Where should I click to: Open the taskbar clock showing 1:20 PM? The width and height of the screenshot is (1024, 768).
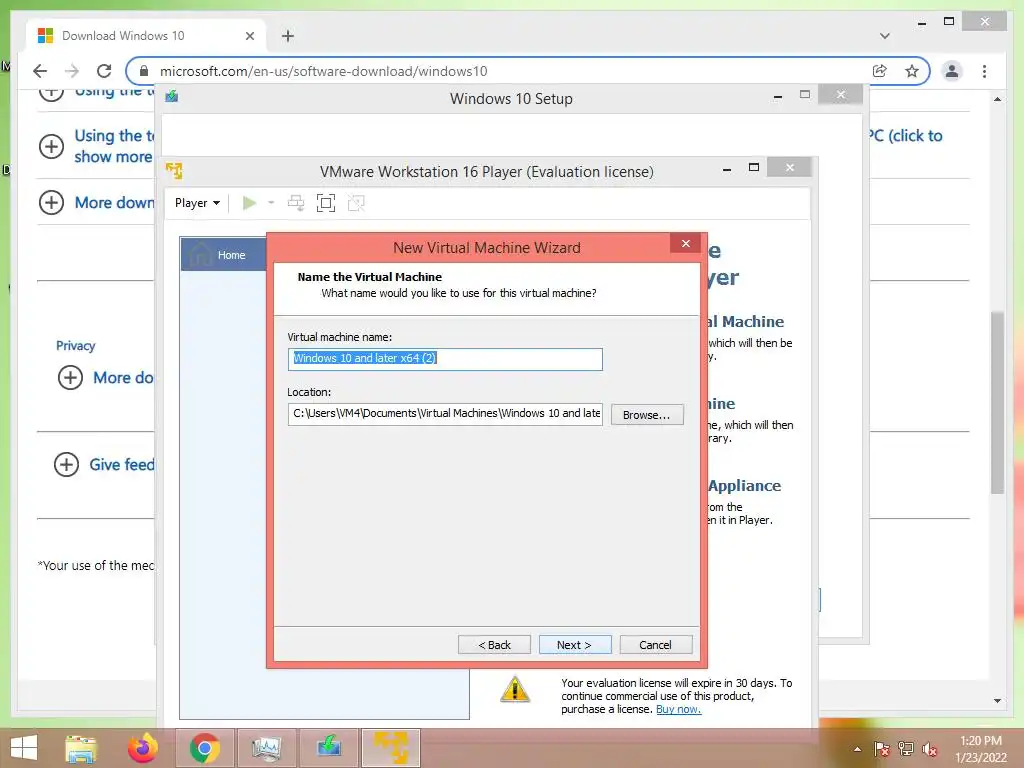pos(981,748)
